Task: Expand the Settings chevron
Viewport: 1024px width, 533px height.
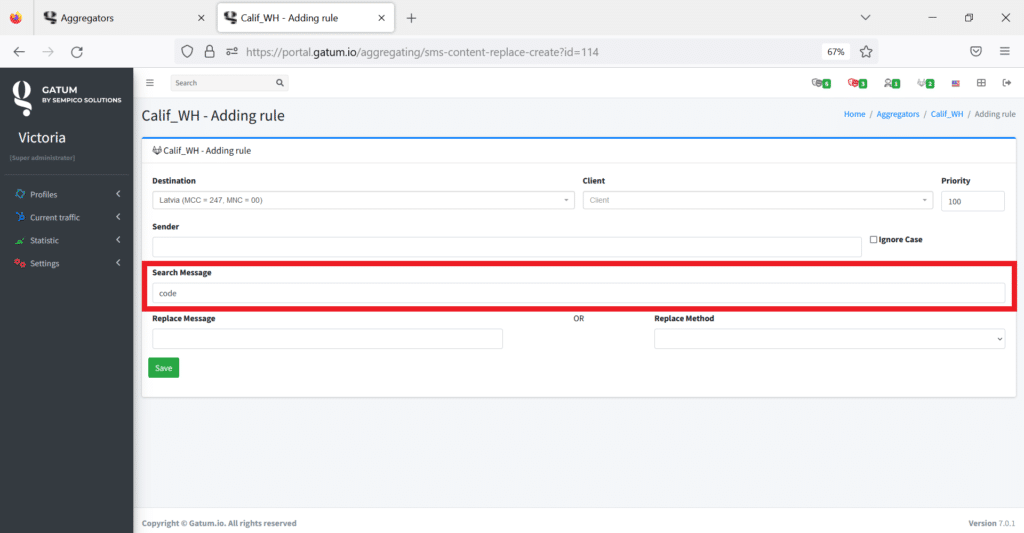Action: pyautogui.click(x=118, y=263)
